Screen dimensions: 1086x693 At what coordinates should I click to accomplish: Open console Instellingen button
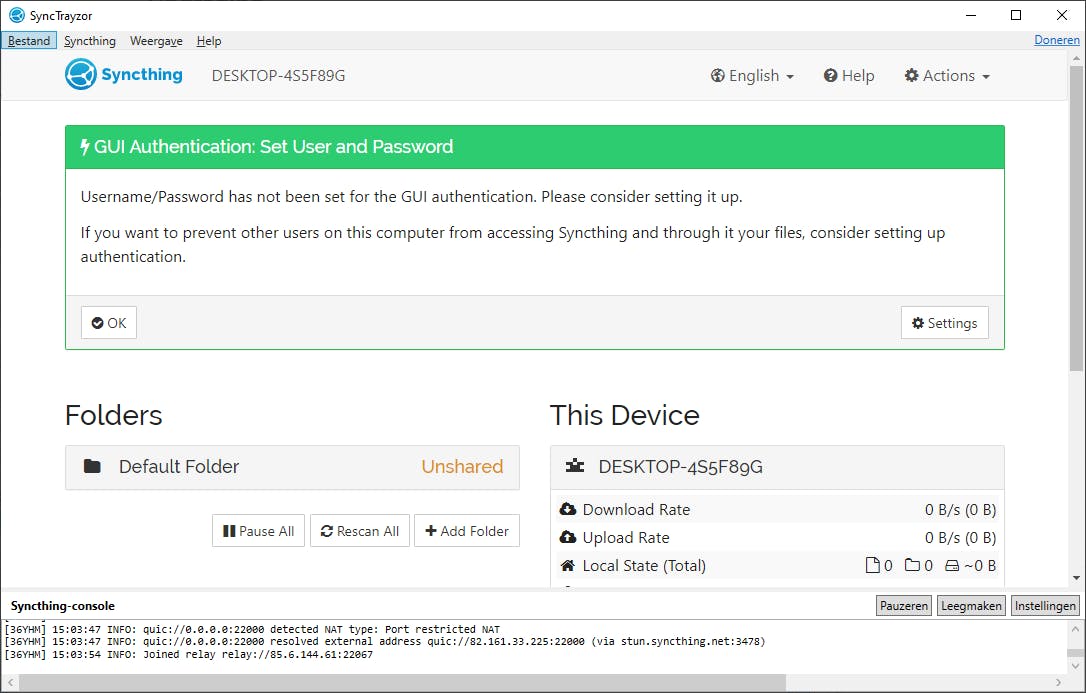[x=1045, y=606]
